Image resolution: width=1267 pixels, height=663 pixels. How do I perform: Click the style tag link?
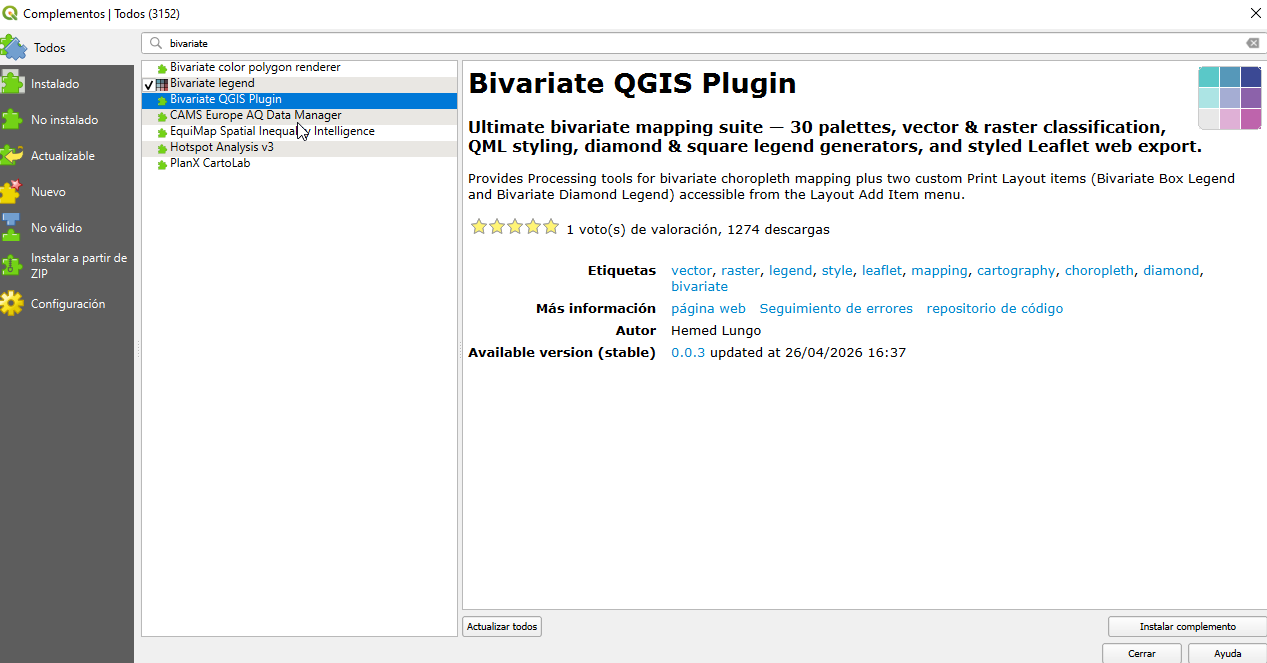point(837,271)
